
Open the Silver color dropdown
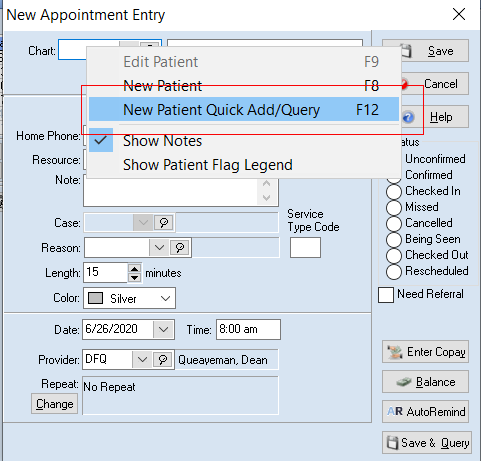coord(129,298)
